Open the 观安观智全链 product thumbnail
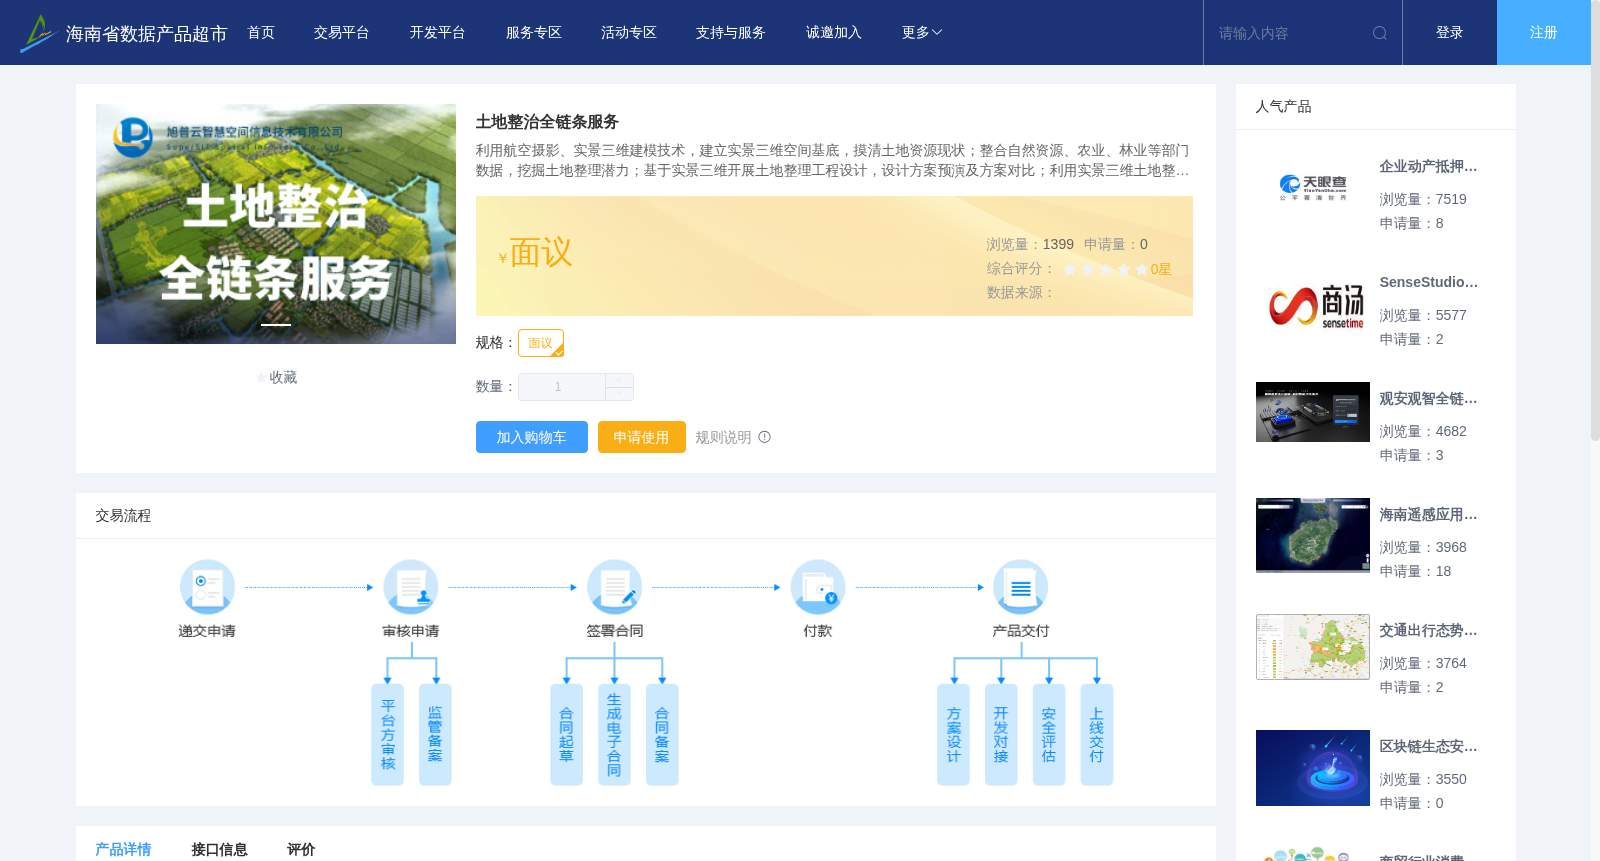The image size is (1600, 861). click(1313, 412)
